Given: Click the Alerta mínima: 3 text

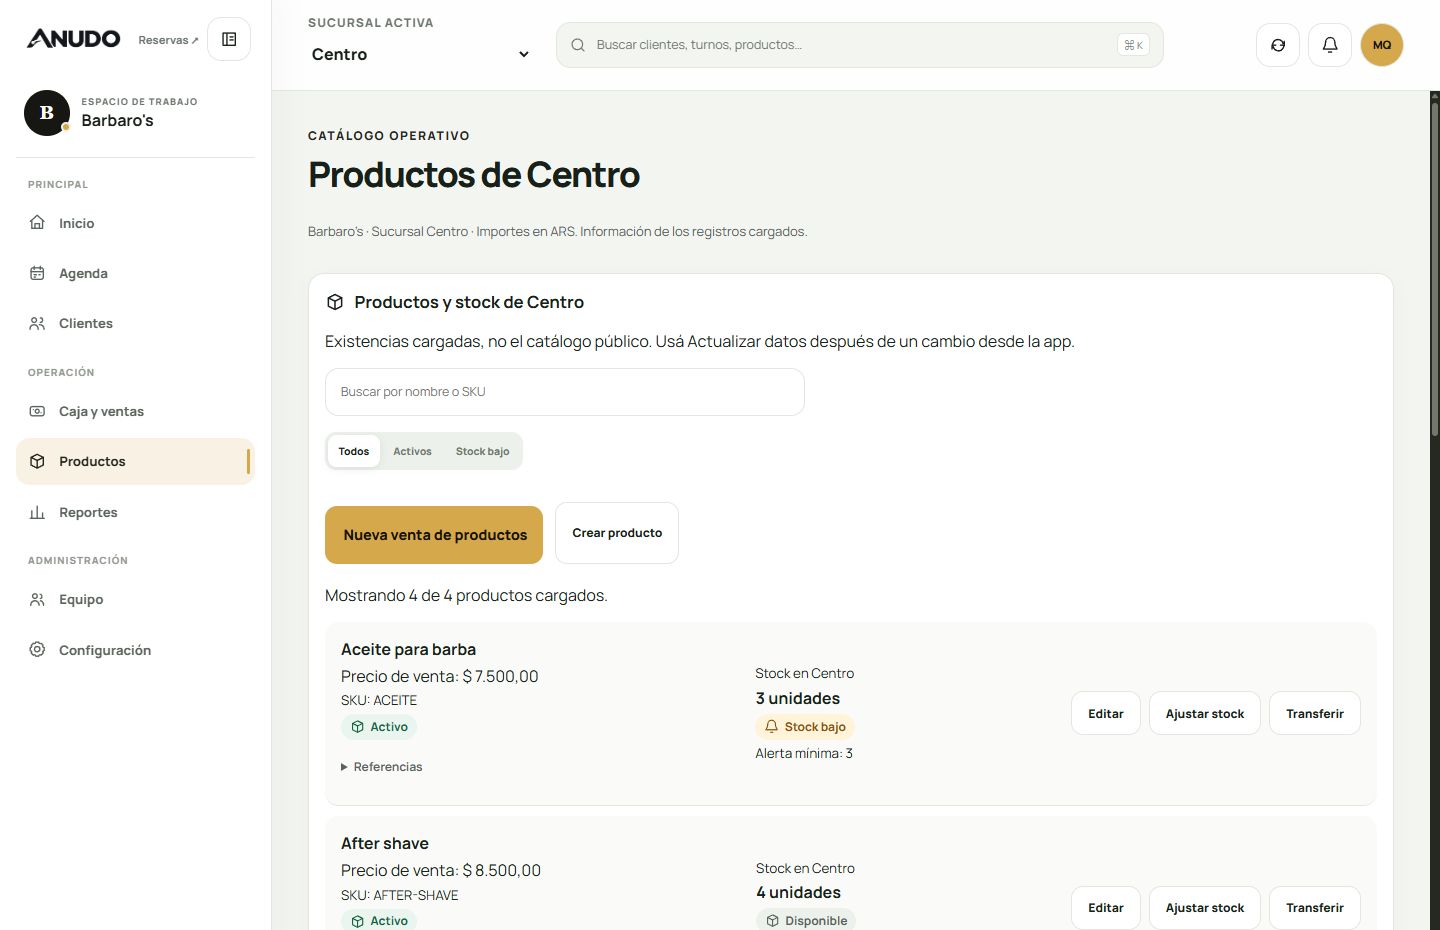Looking at the screenshot, I should click(x=804, y=753).
